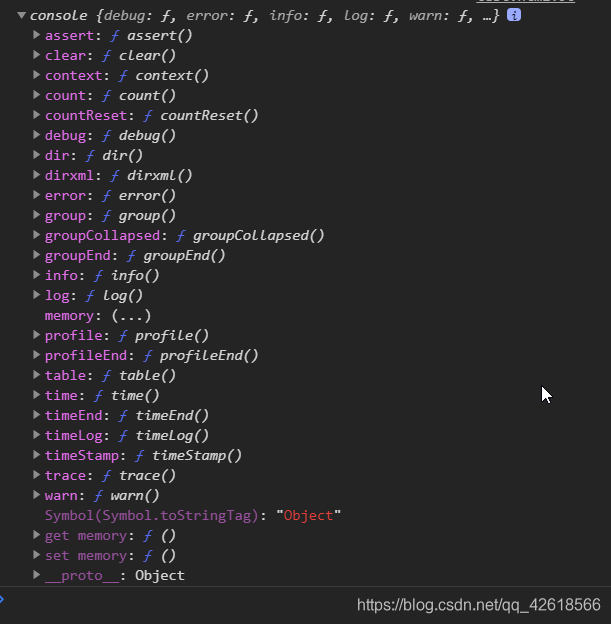Expand the timeEnd function entry
Image resolution: width=611 pixels, height=624 pixels.
[x=36, y=415]
